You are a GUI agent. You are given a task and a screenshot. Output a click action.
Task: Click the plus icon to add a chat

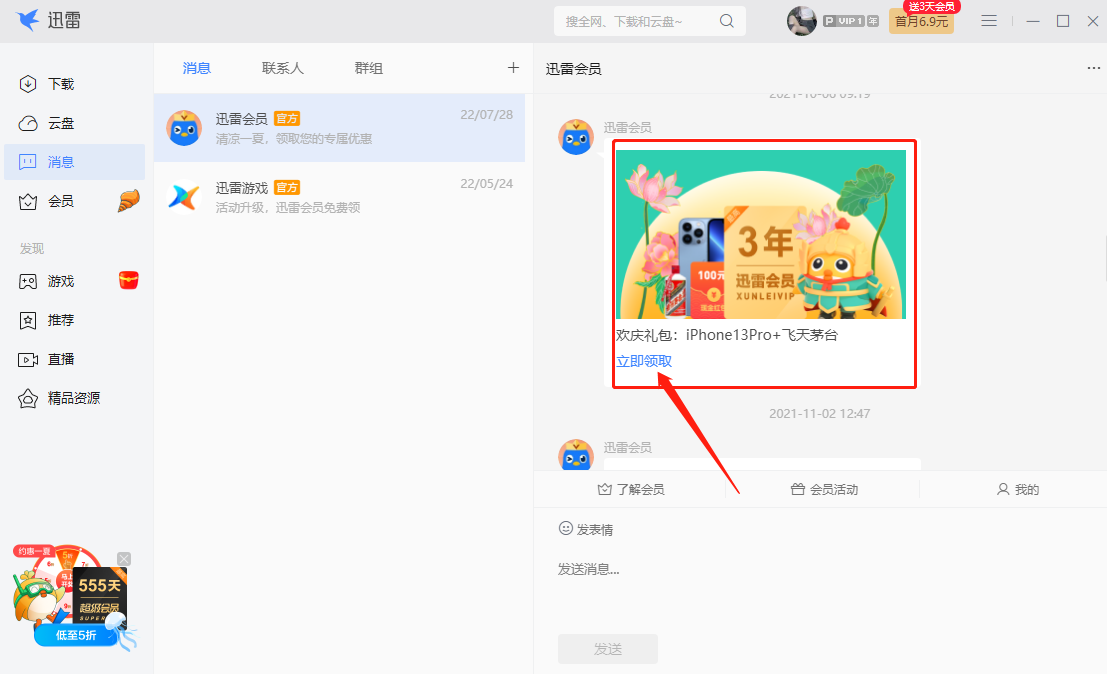click(513, 67)
